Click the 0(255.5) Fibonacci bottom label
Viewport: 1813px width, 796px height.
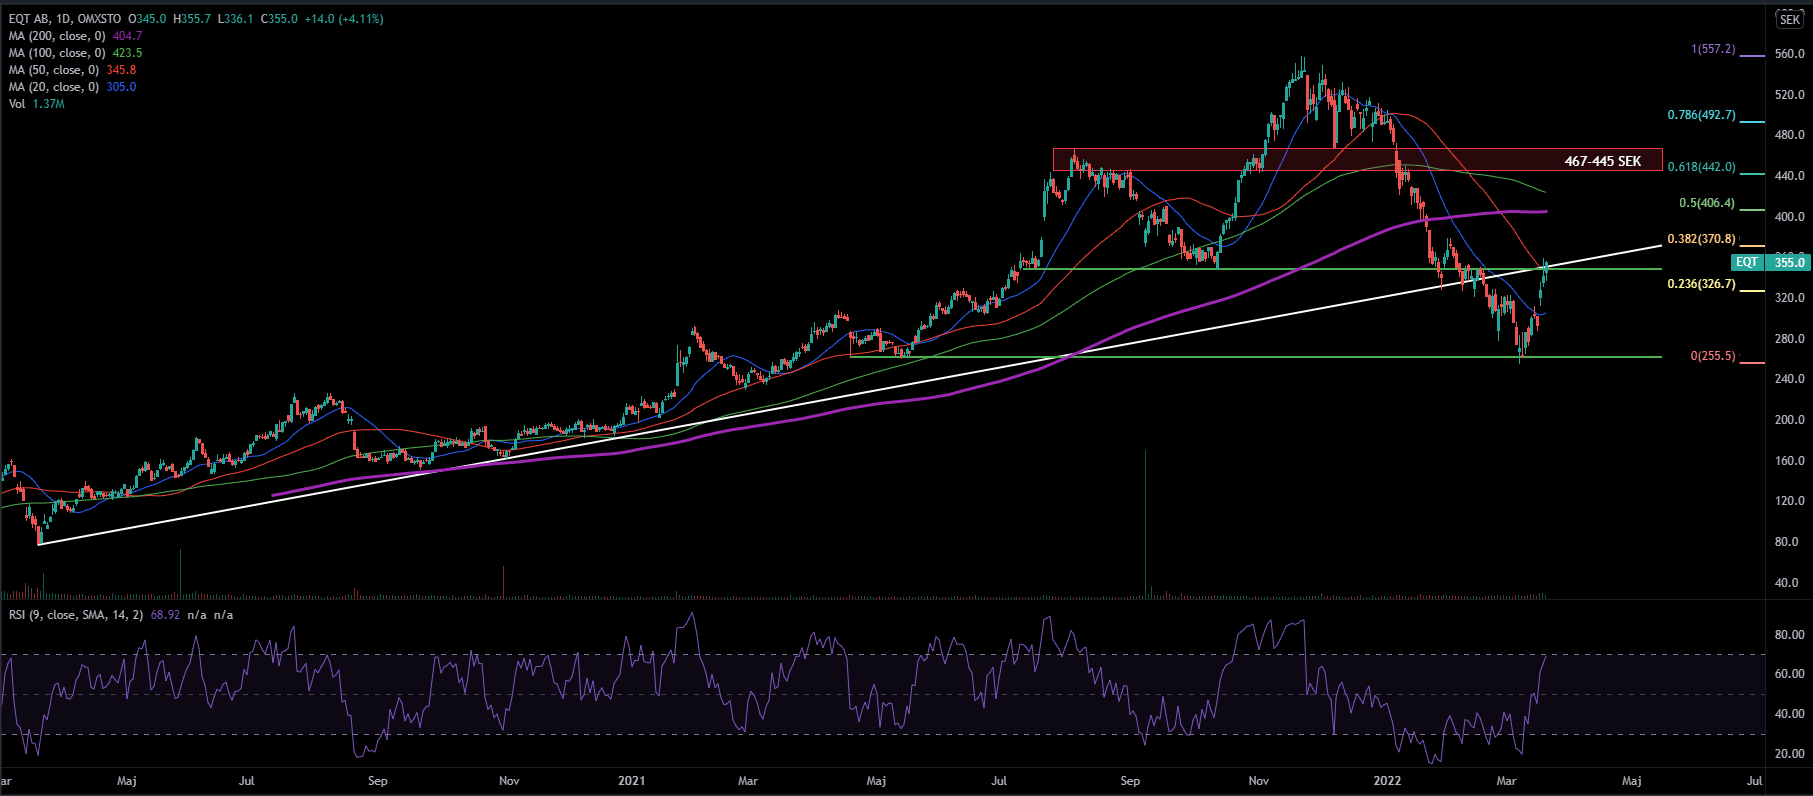click(x=1712, y=356)
